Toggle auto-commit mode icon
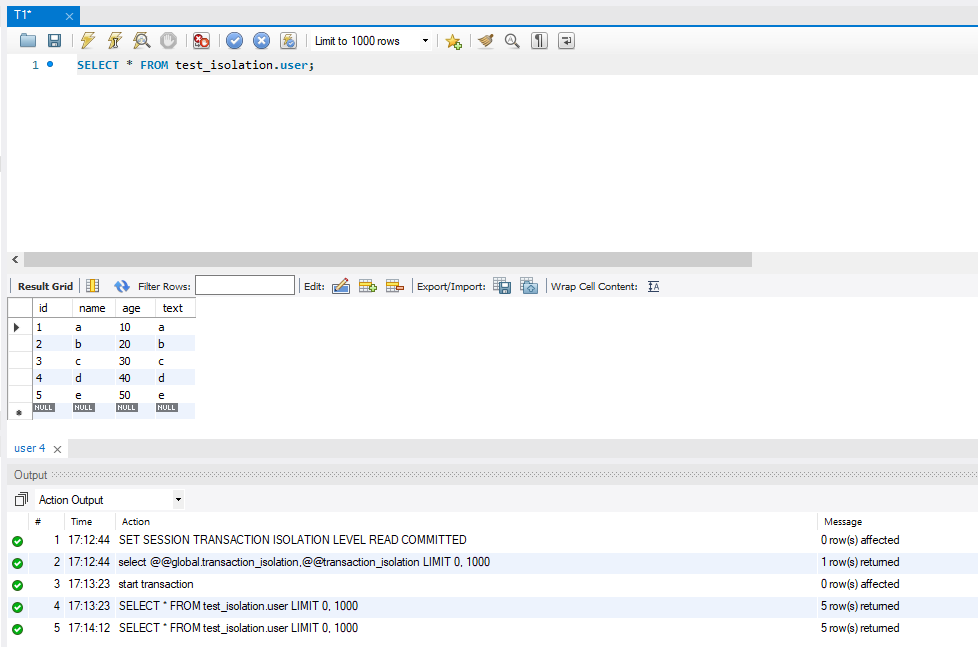 [x=288, y=41]
